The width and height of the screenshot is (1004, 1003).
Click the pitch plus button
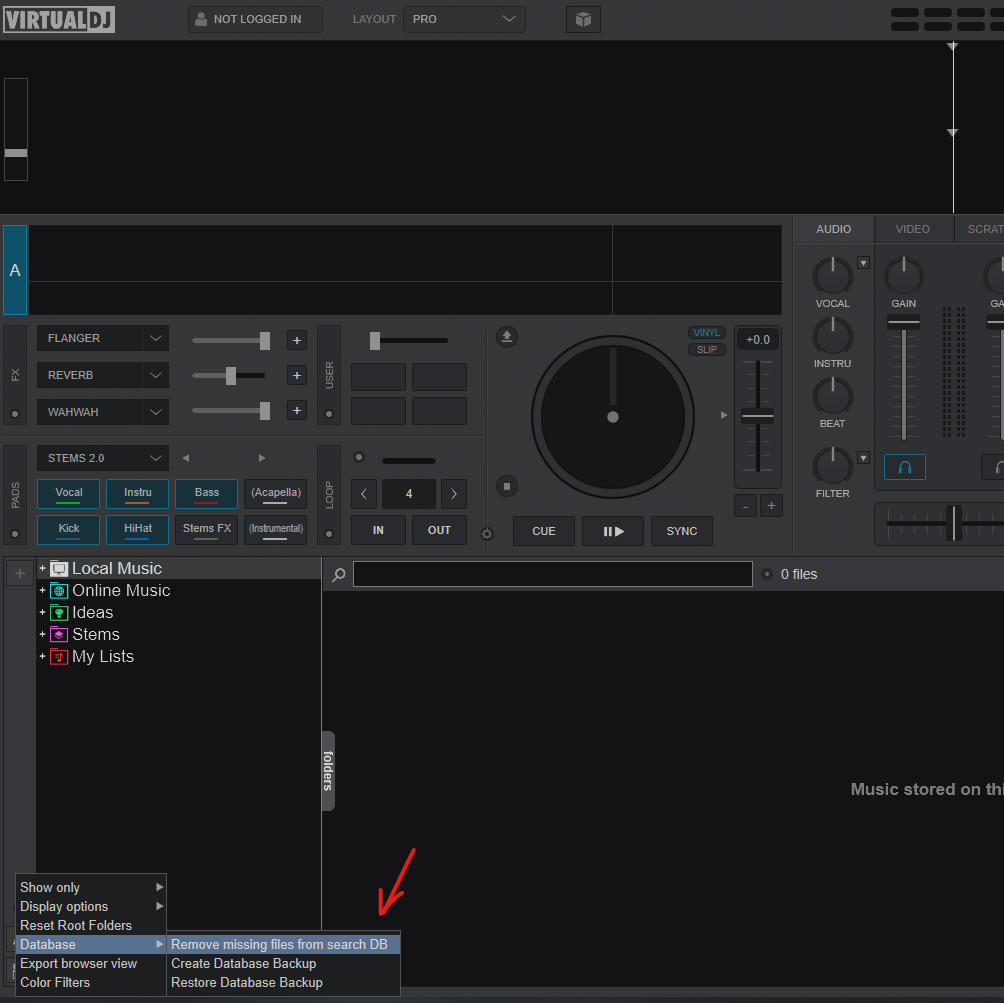pyautogui.click(x=771, y=506)
